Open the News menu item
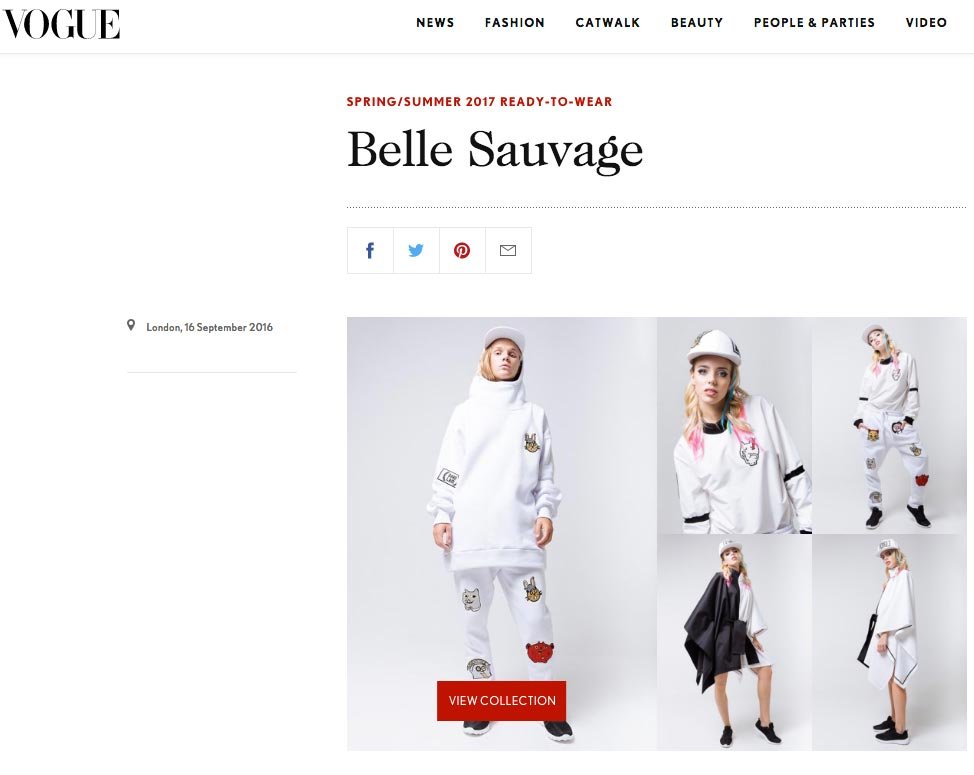This screenshot has width=974, height=775. tap(435, 23)
